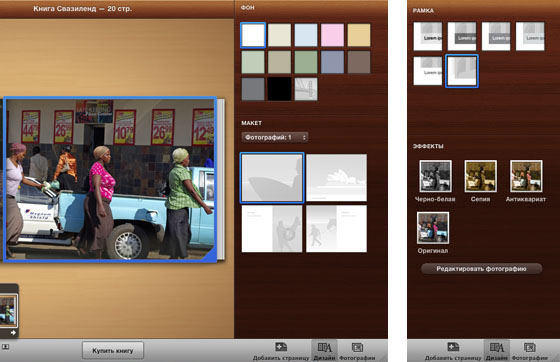560x362 pixels.
Task: Choose the third frame style under Рамка
Action: click(x=496, y=36)
